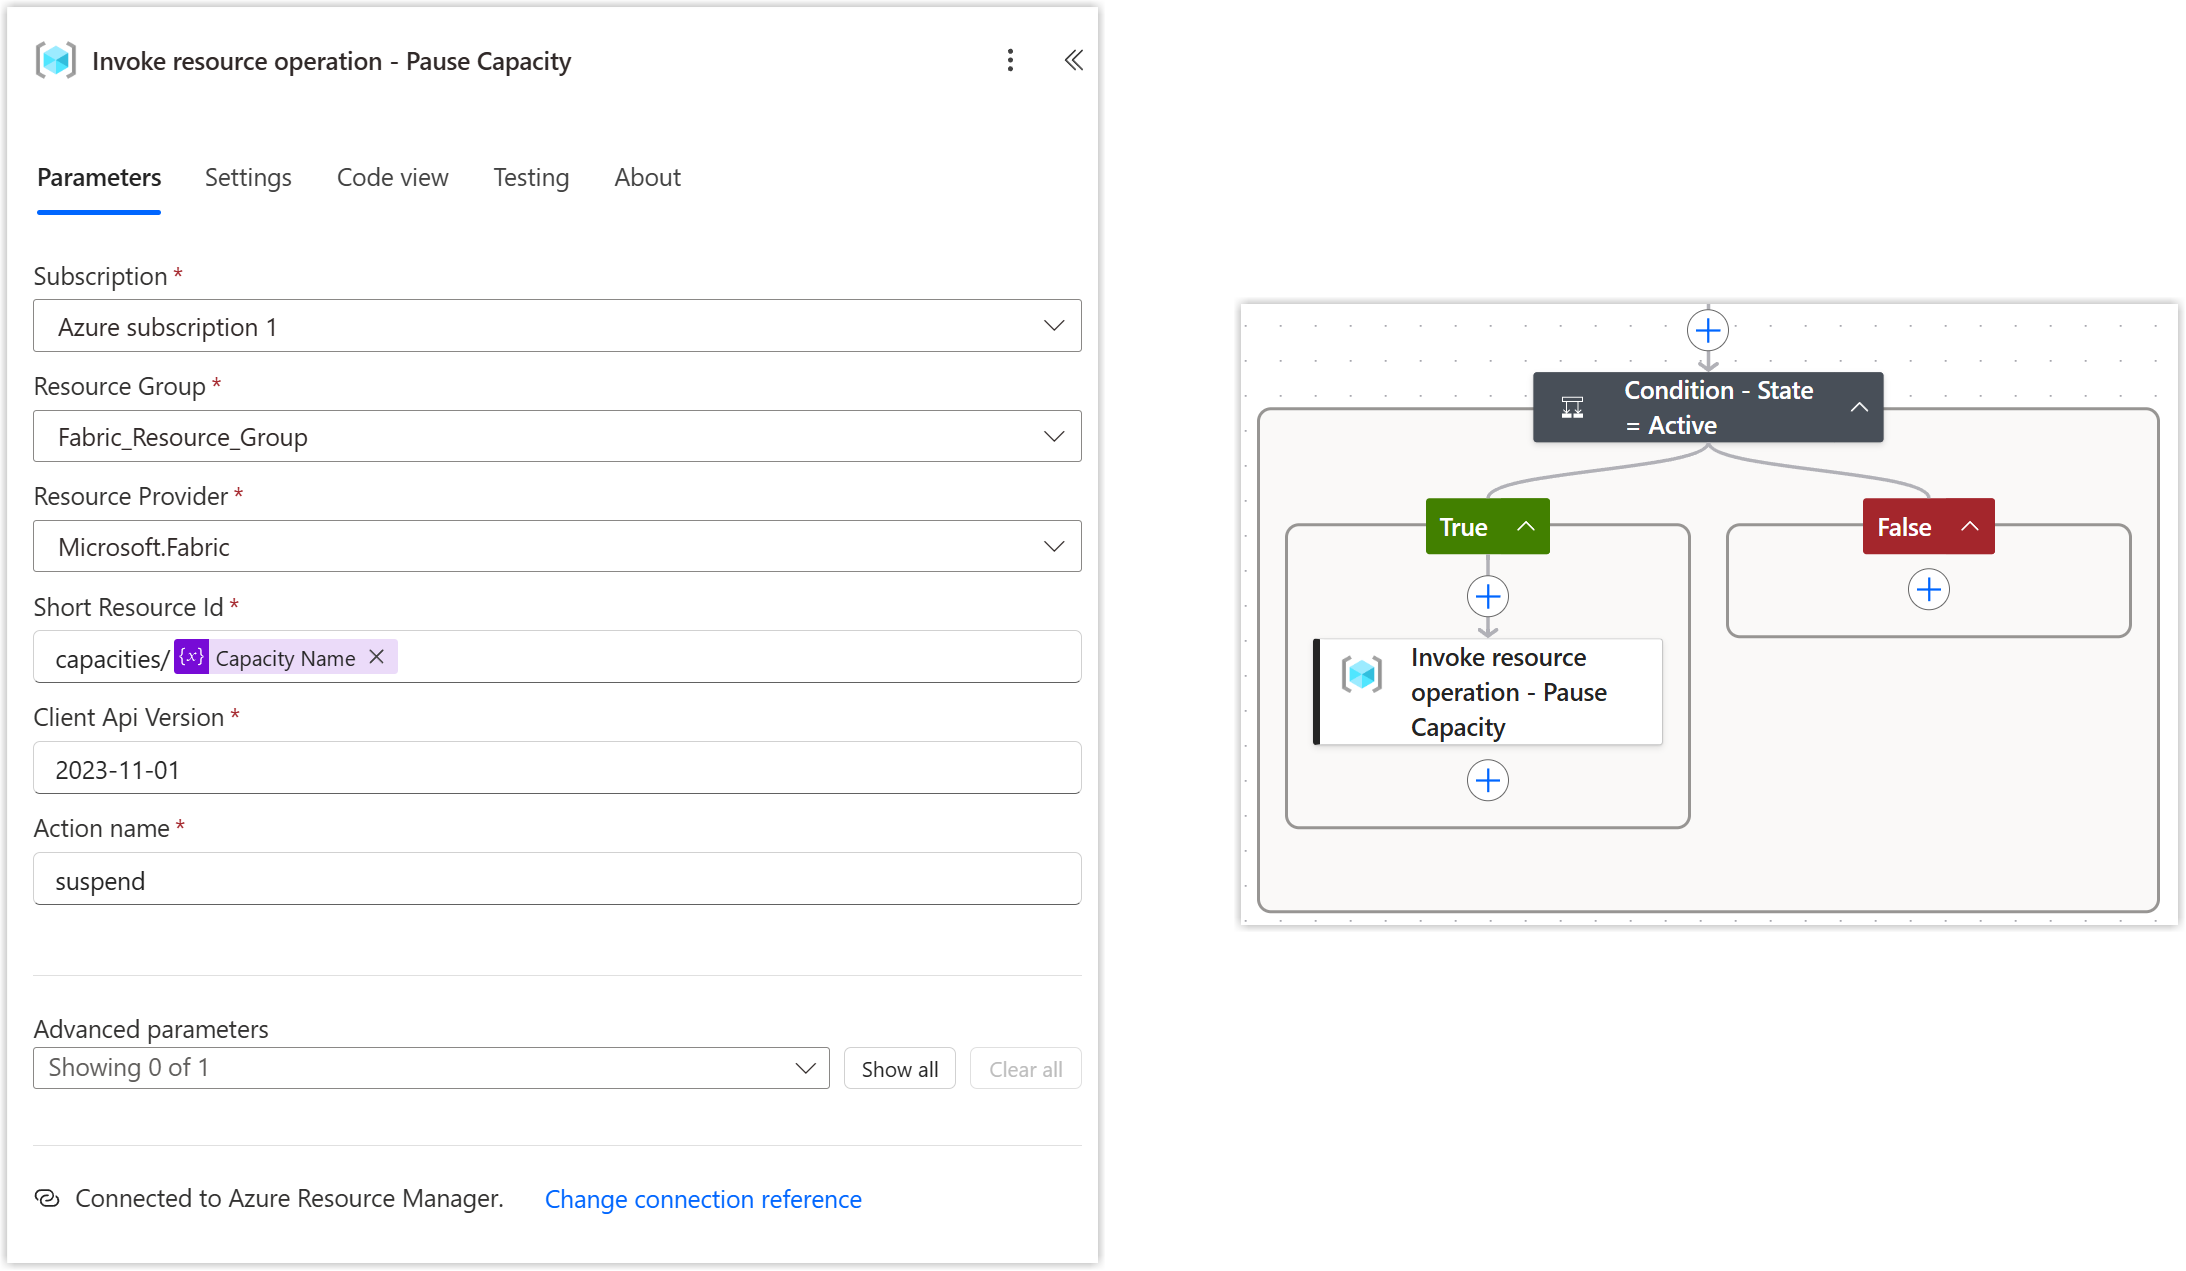Click the Show all button
The width and height of the screenshot is (2186, 1271).
[900, 1069]
